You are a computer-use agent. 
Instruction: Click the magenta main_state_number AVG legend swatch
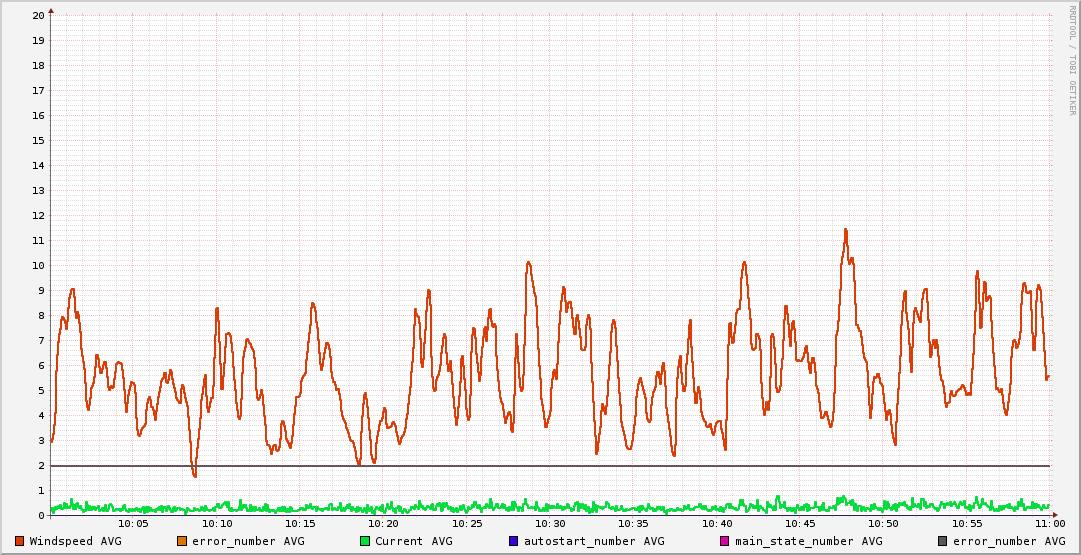(725, 541)
